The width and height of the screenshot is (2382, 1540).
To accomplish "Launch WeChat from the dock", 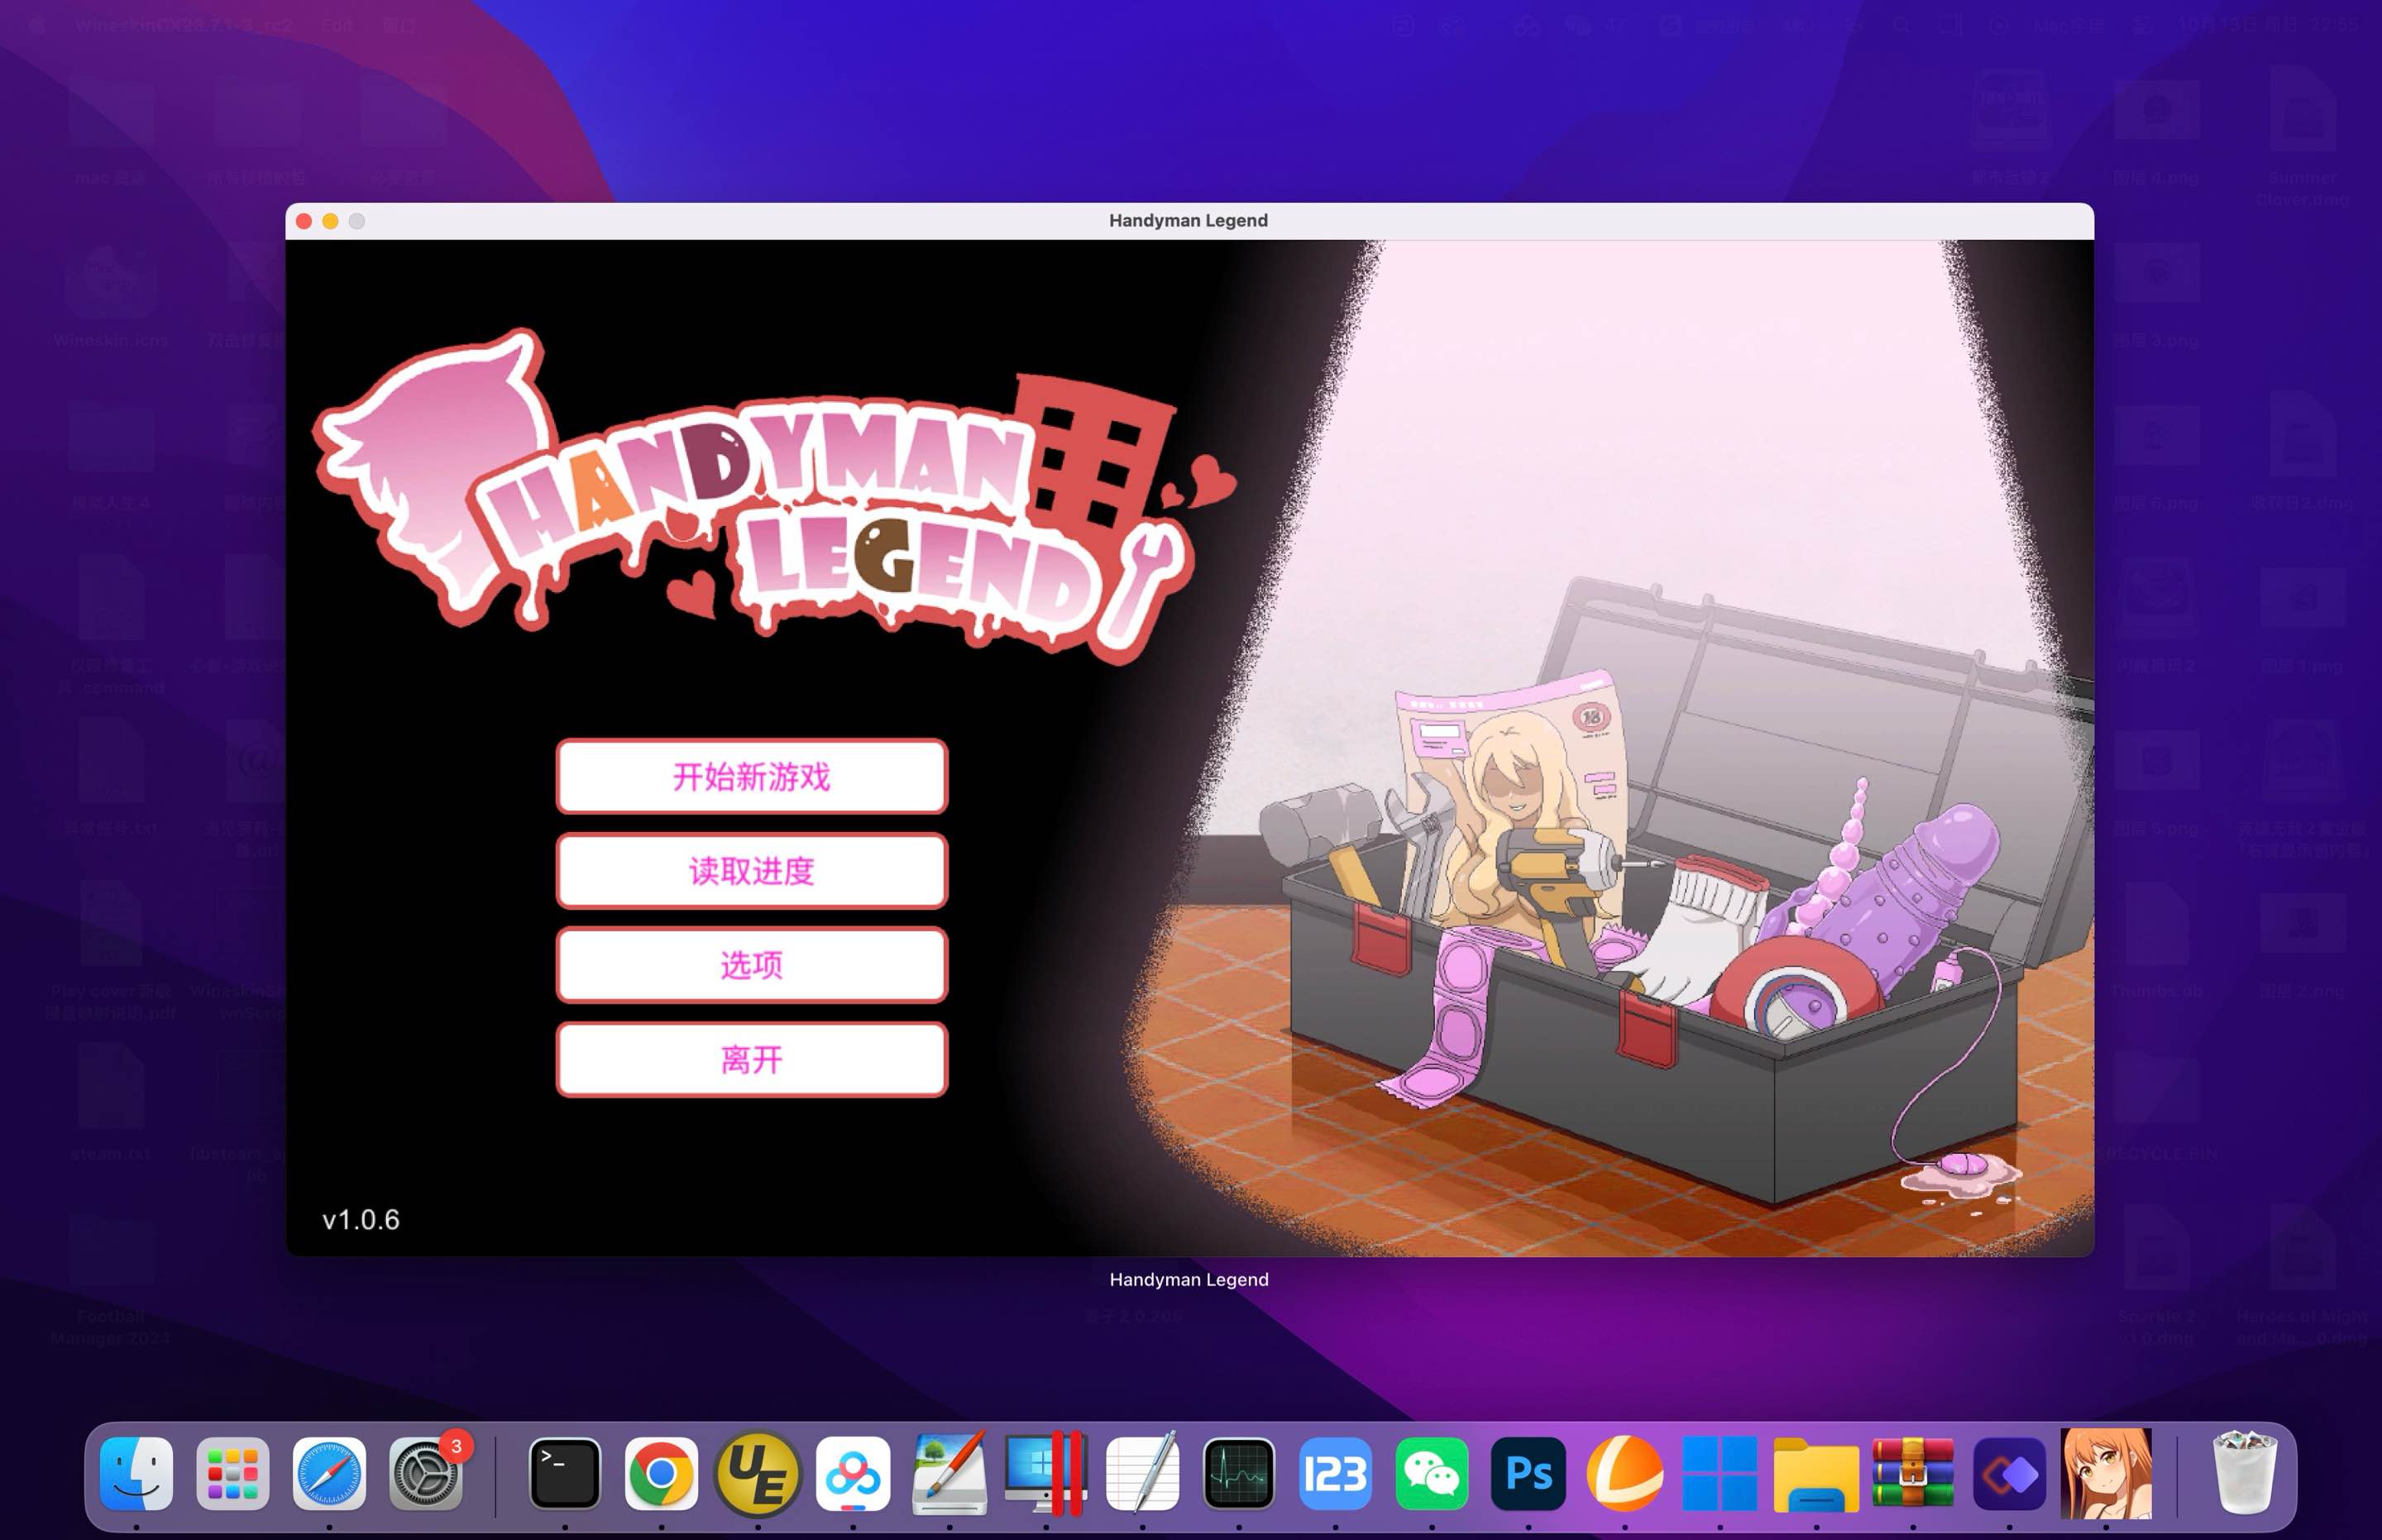I will (x=1432, y=1474).
